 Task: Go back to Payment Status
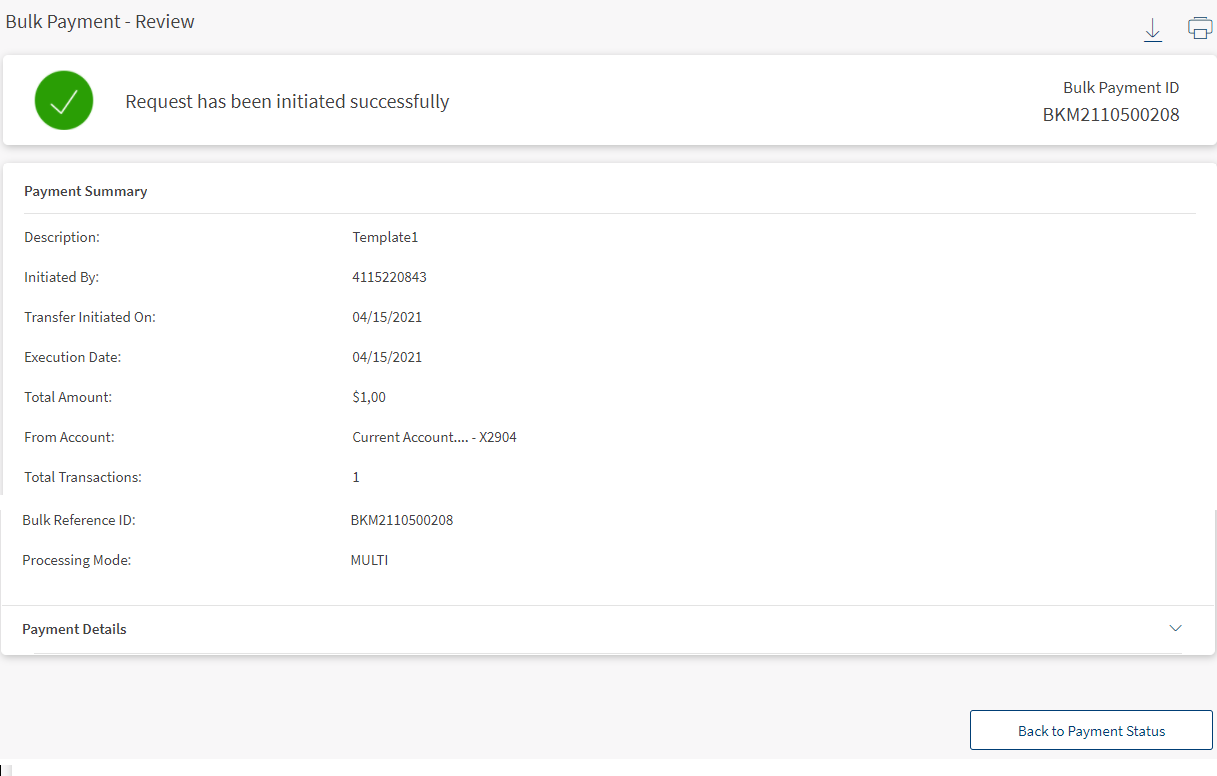click(x=1091, y=731)
